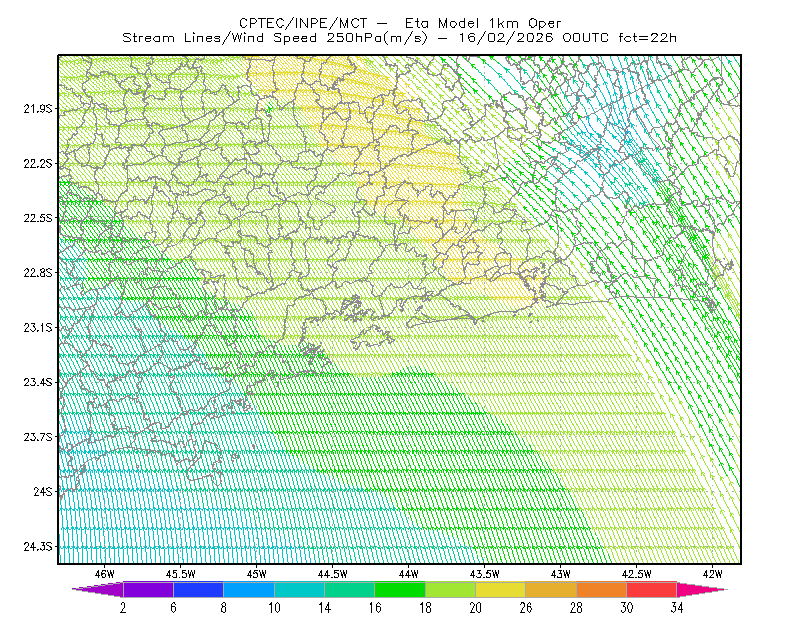Image resolution: width=800 pixels, height=618 pixels.
Task: Click the 44W longitude axis label
Action: 409,574
